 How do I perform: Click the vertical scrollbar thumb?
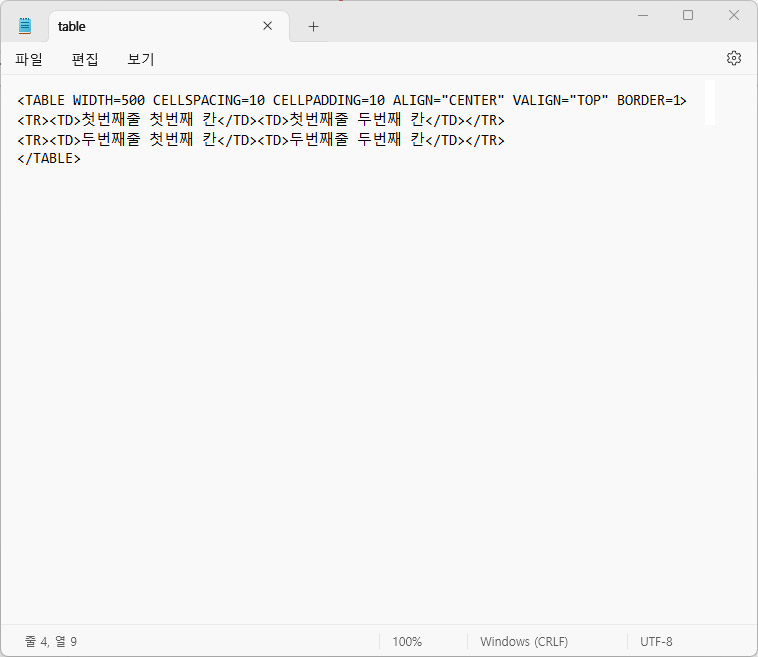(710, 102)
